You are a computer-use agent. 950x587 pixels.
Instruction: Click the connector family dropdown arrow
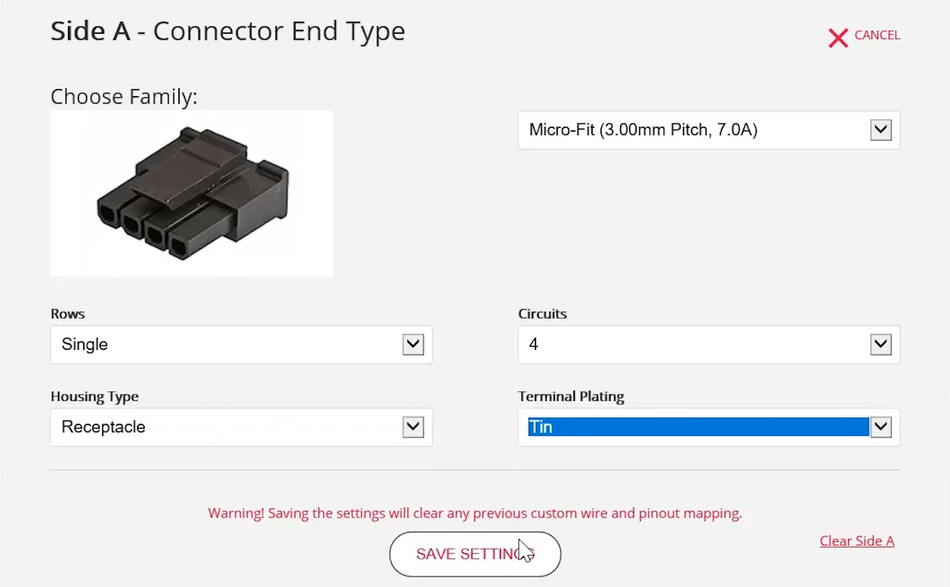[881, 130]
